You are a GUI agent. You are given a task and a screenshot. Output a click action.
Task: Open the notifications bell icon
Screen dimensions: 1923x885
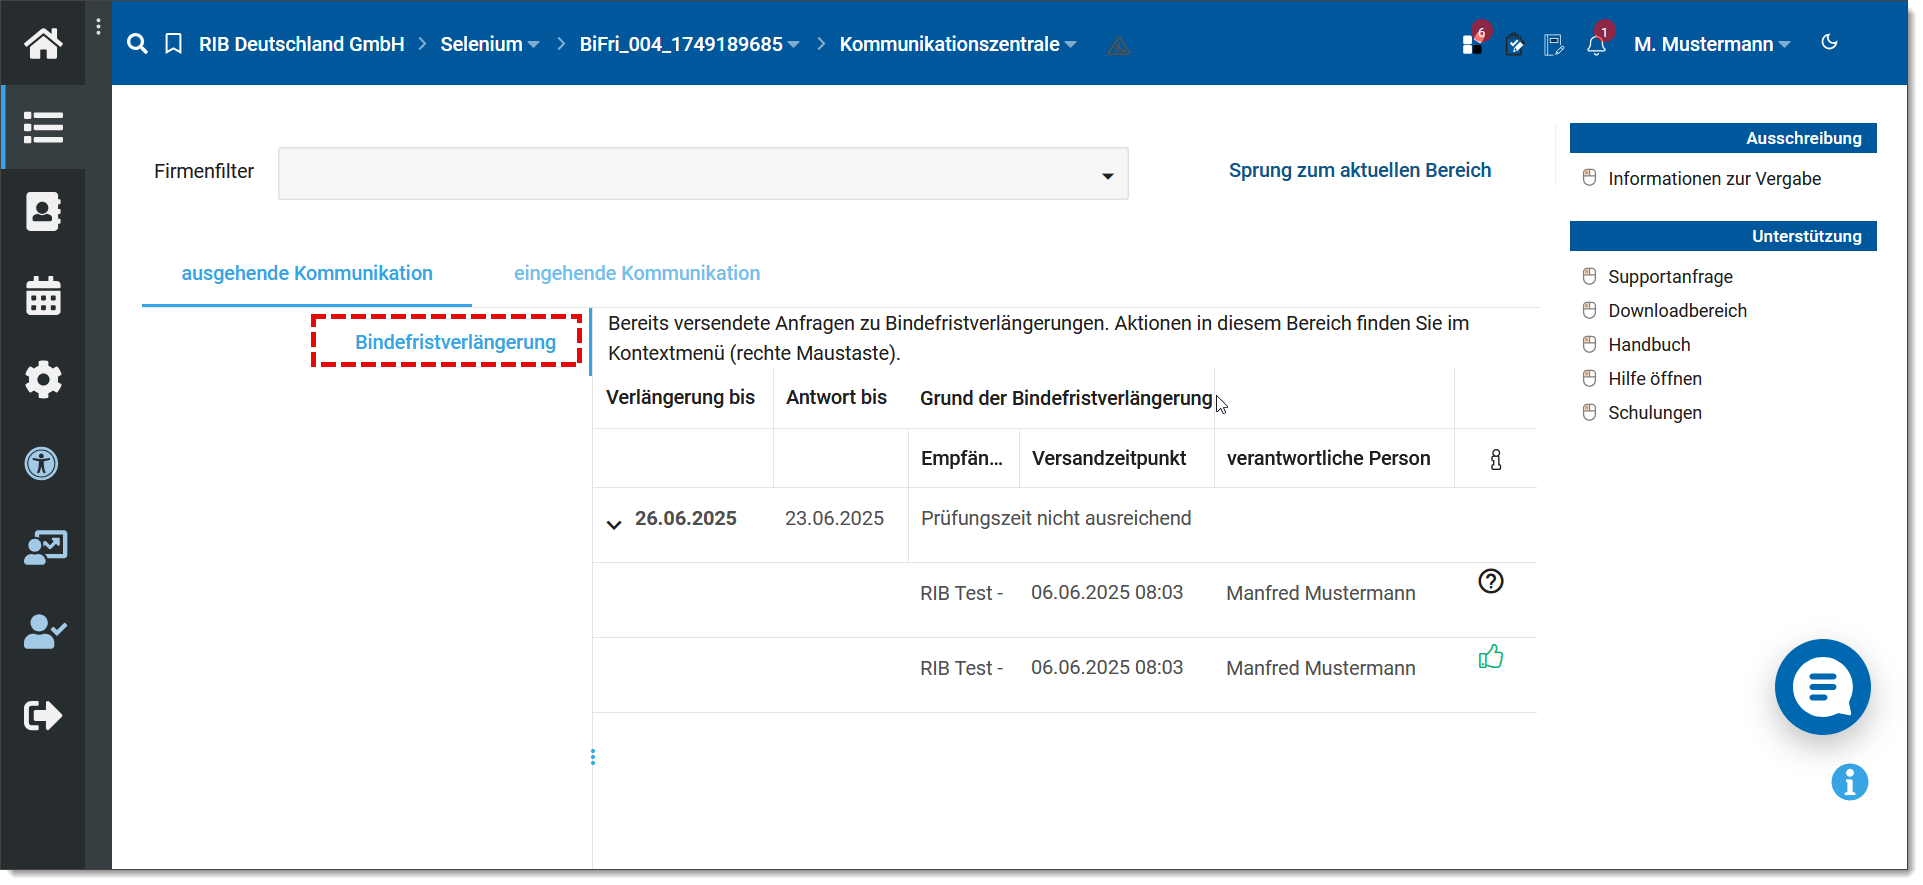(x=1596, y=45)
